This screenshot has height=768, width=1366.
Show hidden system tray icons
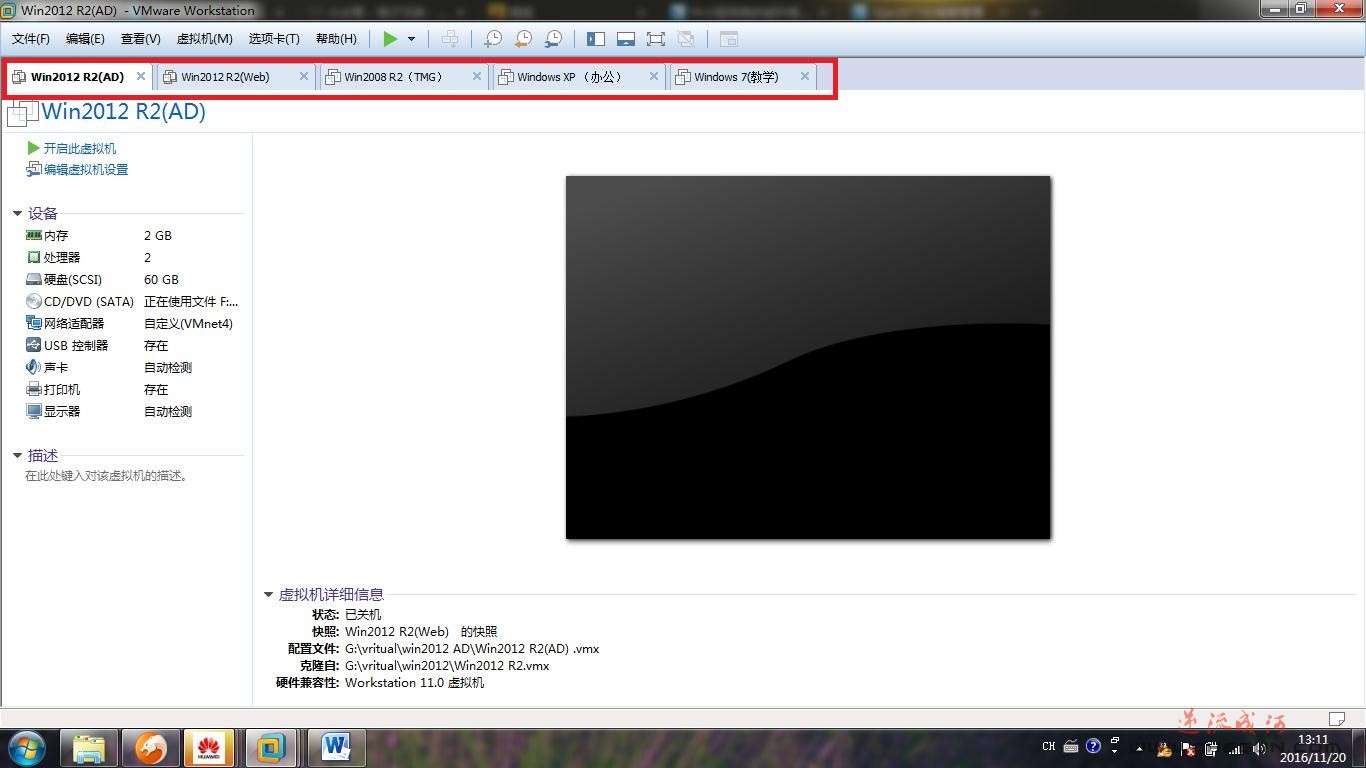click(1139, 747)
